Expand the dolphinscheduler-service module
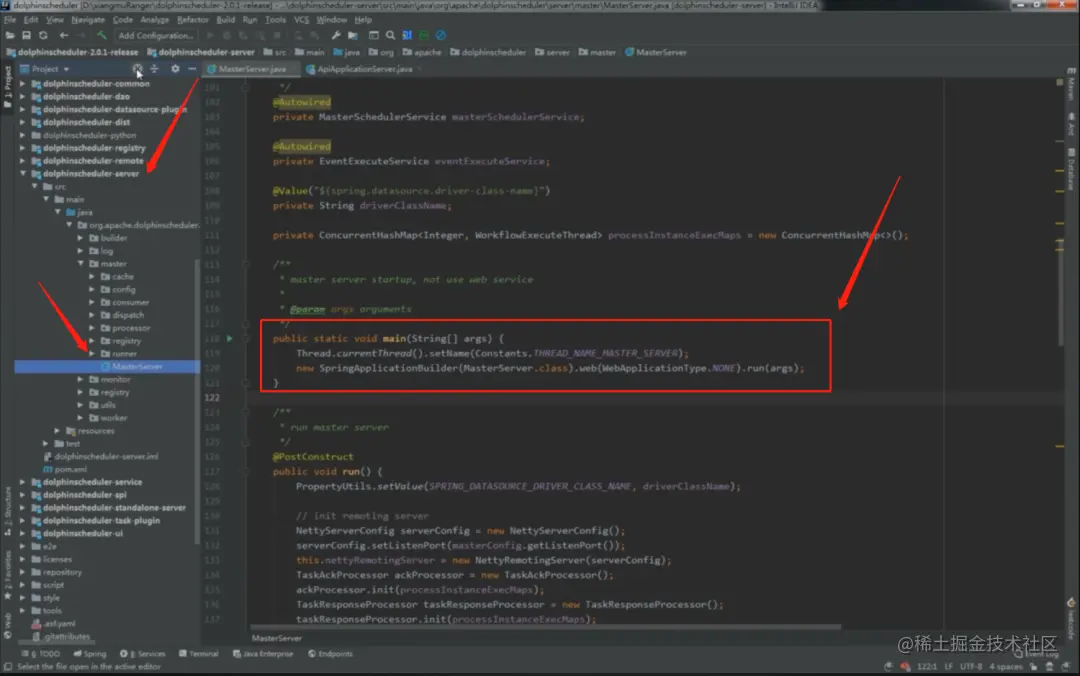Screen dimensions: 1080x676 pyautogui.click(x=23, y=482)
